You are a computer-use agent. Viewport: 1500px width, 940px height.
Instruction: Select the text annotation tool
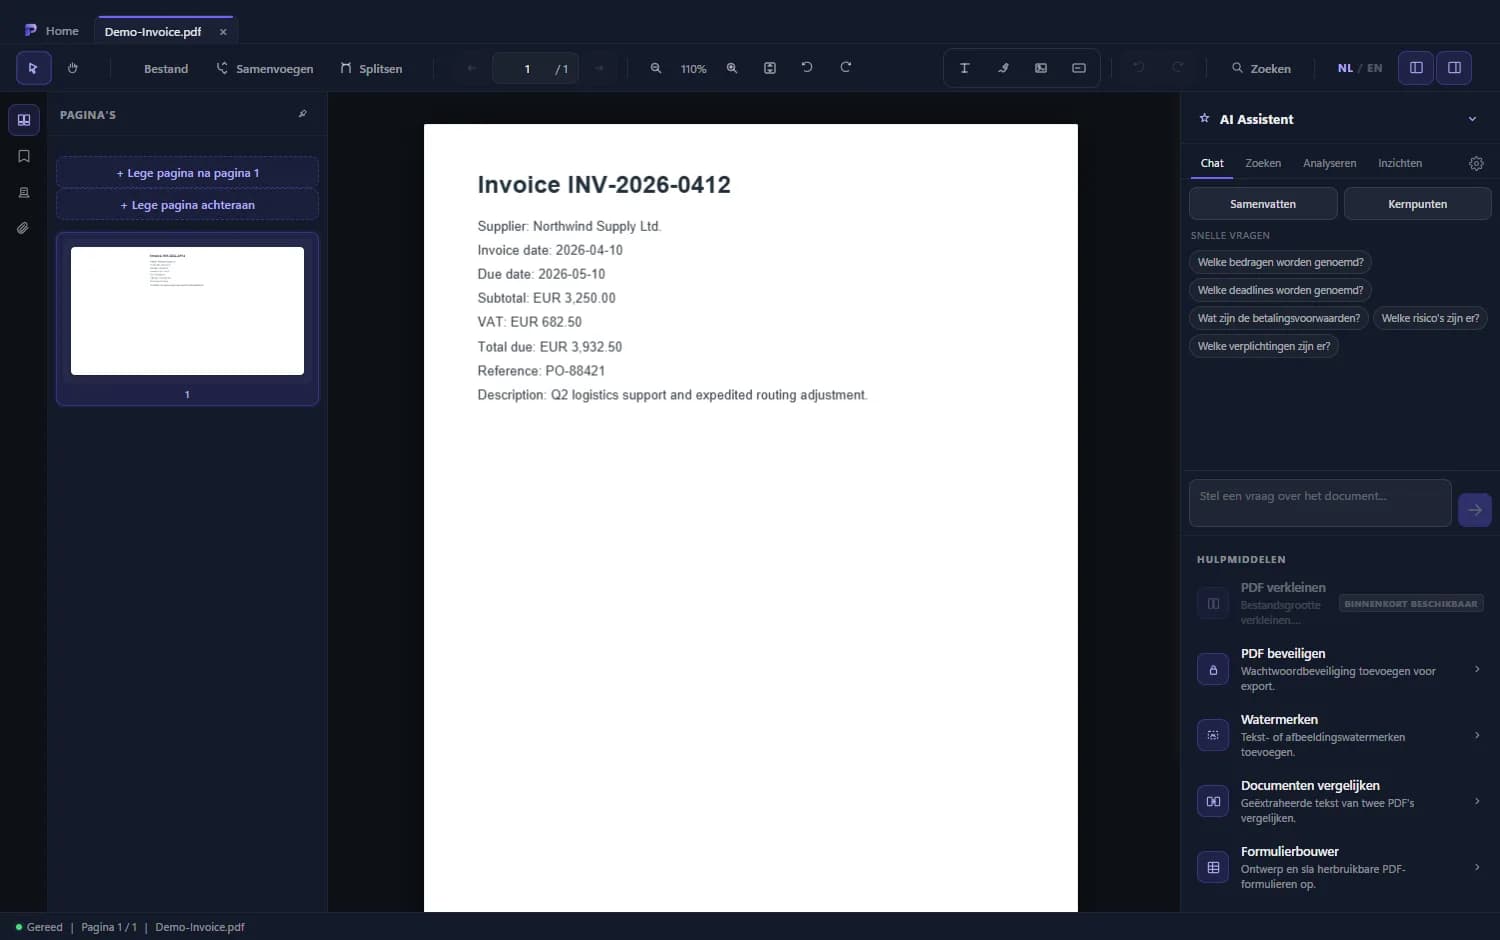pos(965,68)
